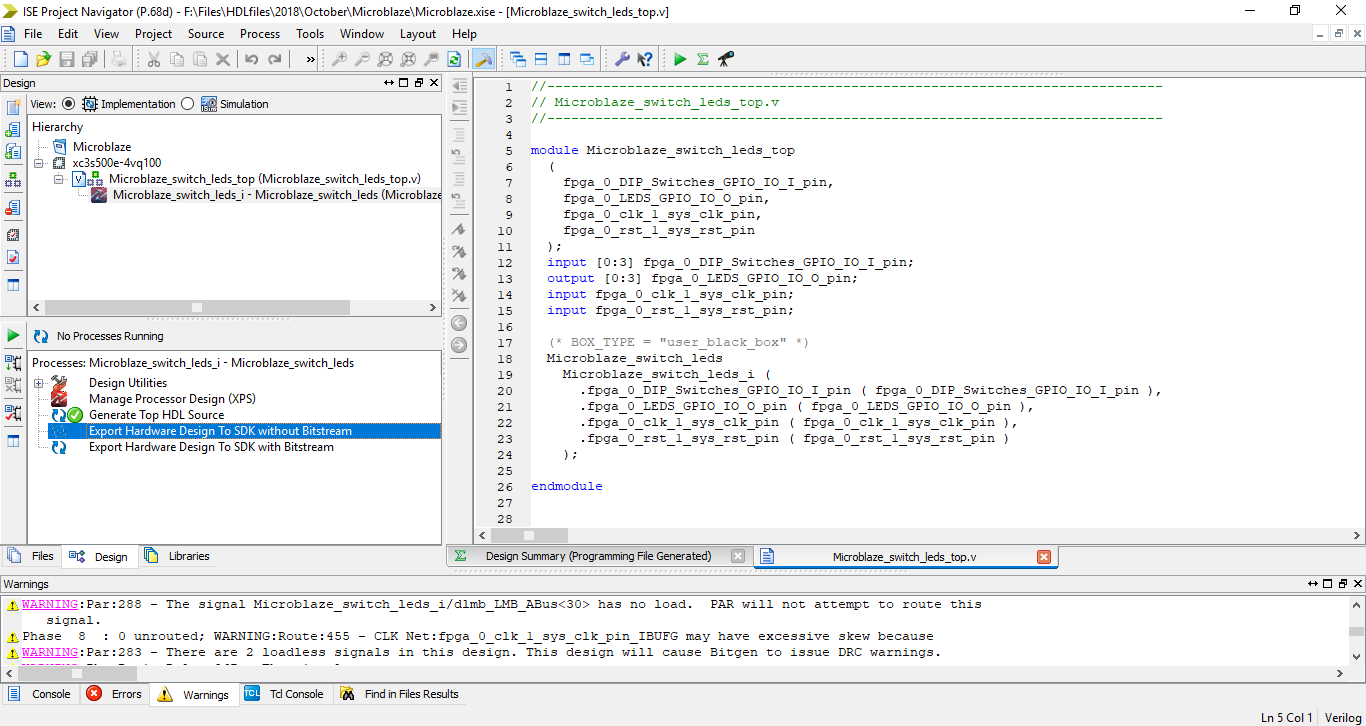
Task: Show more toolbar buttons via the chevron overflow
Action: click(310, 59)
